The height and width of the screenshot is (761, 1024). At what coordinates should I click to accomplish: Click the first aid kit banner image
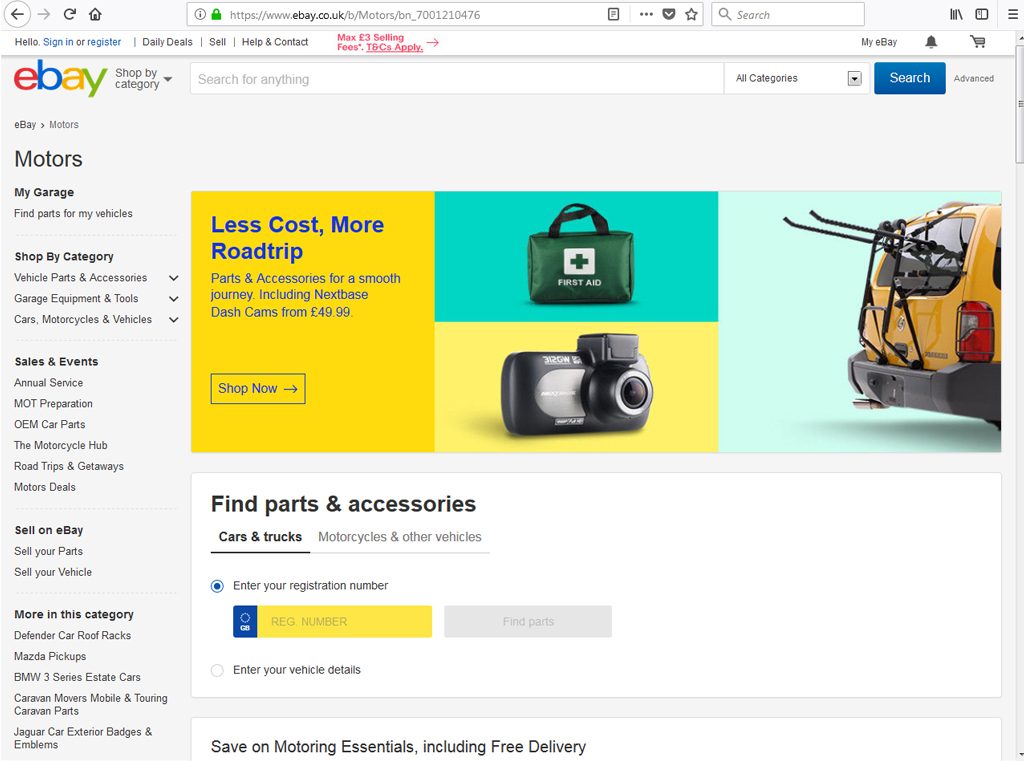(576, 257)
